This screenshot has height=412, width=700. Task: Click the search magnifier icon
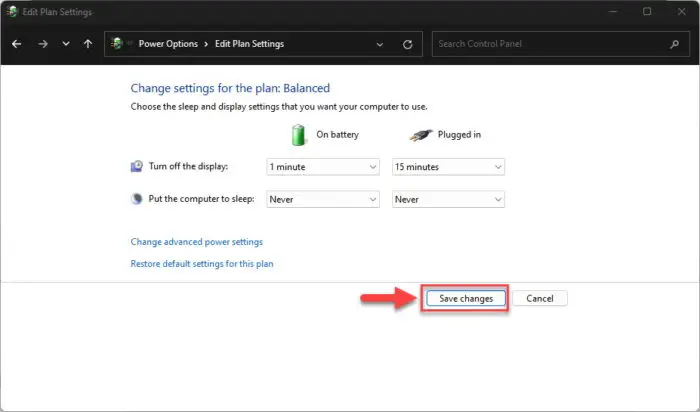pos(675,44)
